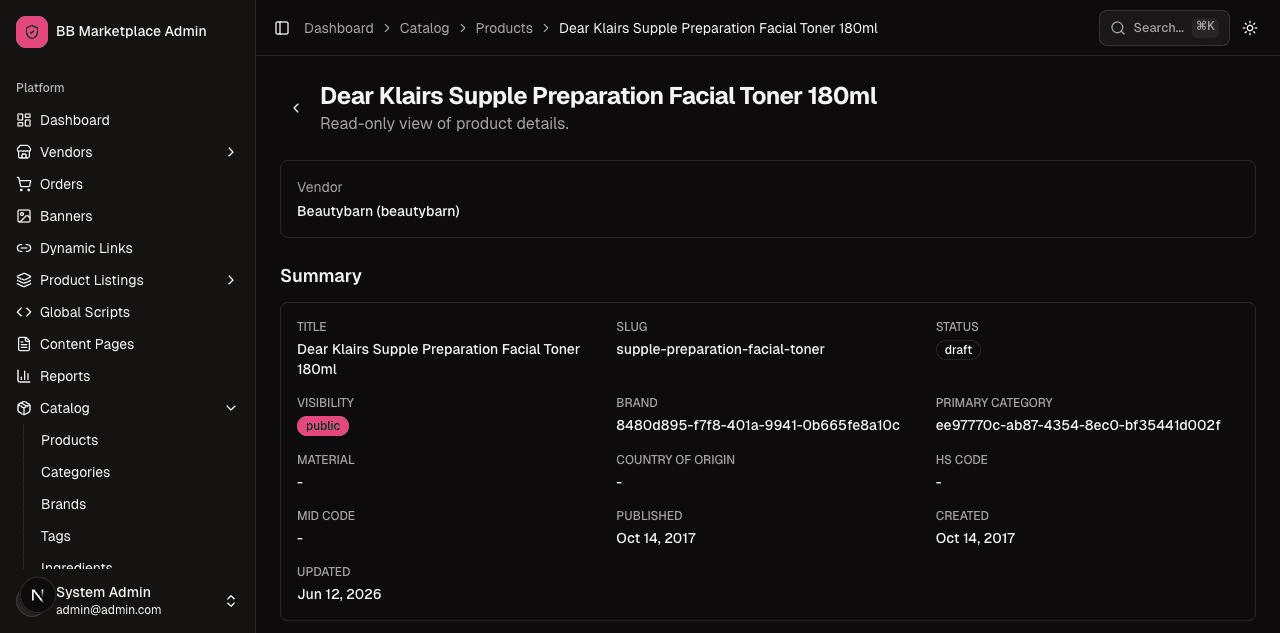This screenshot has width=1280, height=633.
Task: Click the admin@admin.com email text
Action: tap(108, 610)
